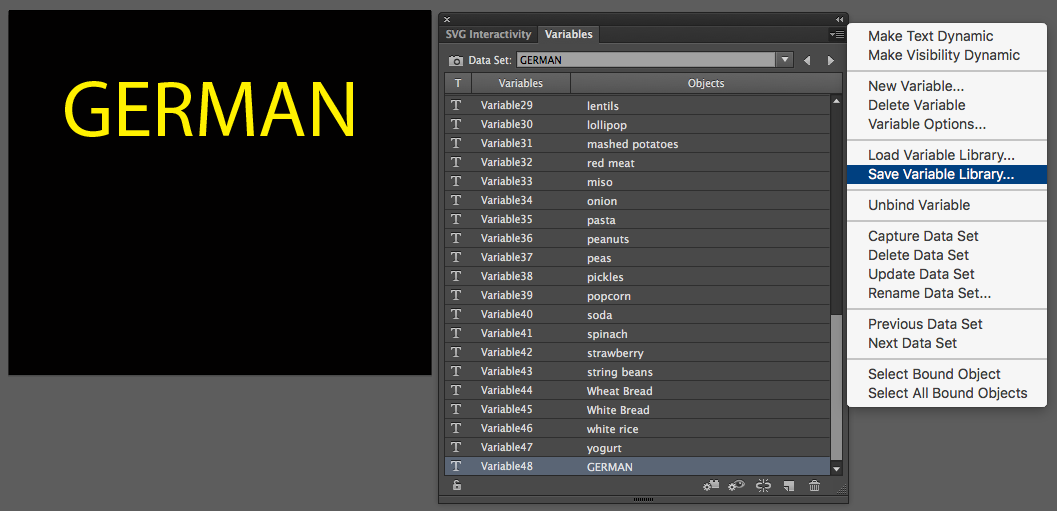The image size is (1057, 511).
Task: Click the T type icon for Variable40
Action: [x=456, y=315]
